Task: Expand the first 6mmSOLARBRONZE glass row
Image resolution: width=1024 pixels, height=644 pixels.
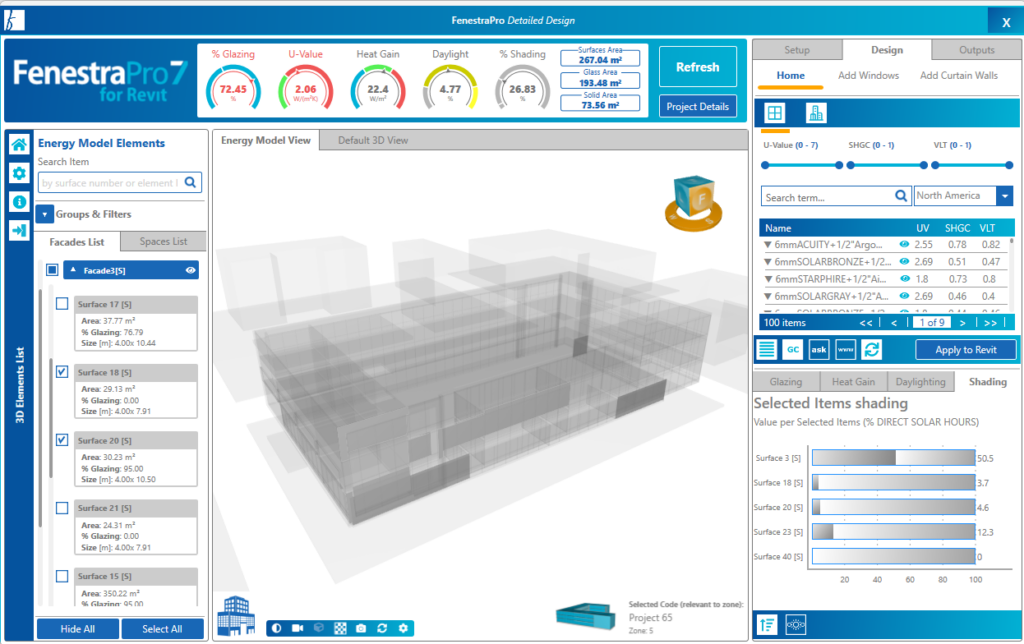Action: [768, 261]
